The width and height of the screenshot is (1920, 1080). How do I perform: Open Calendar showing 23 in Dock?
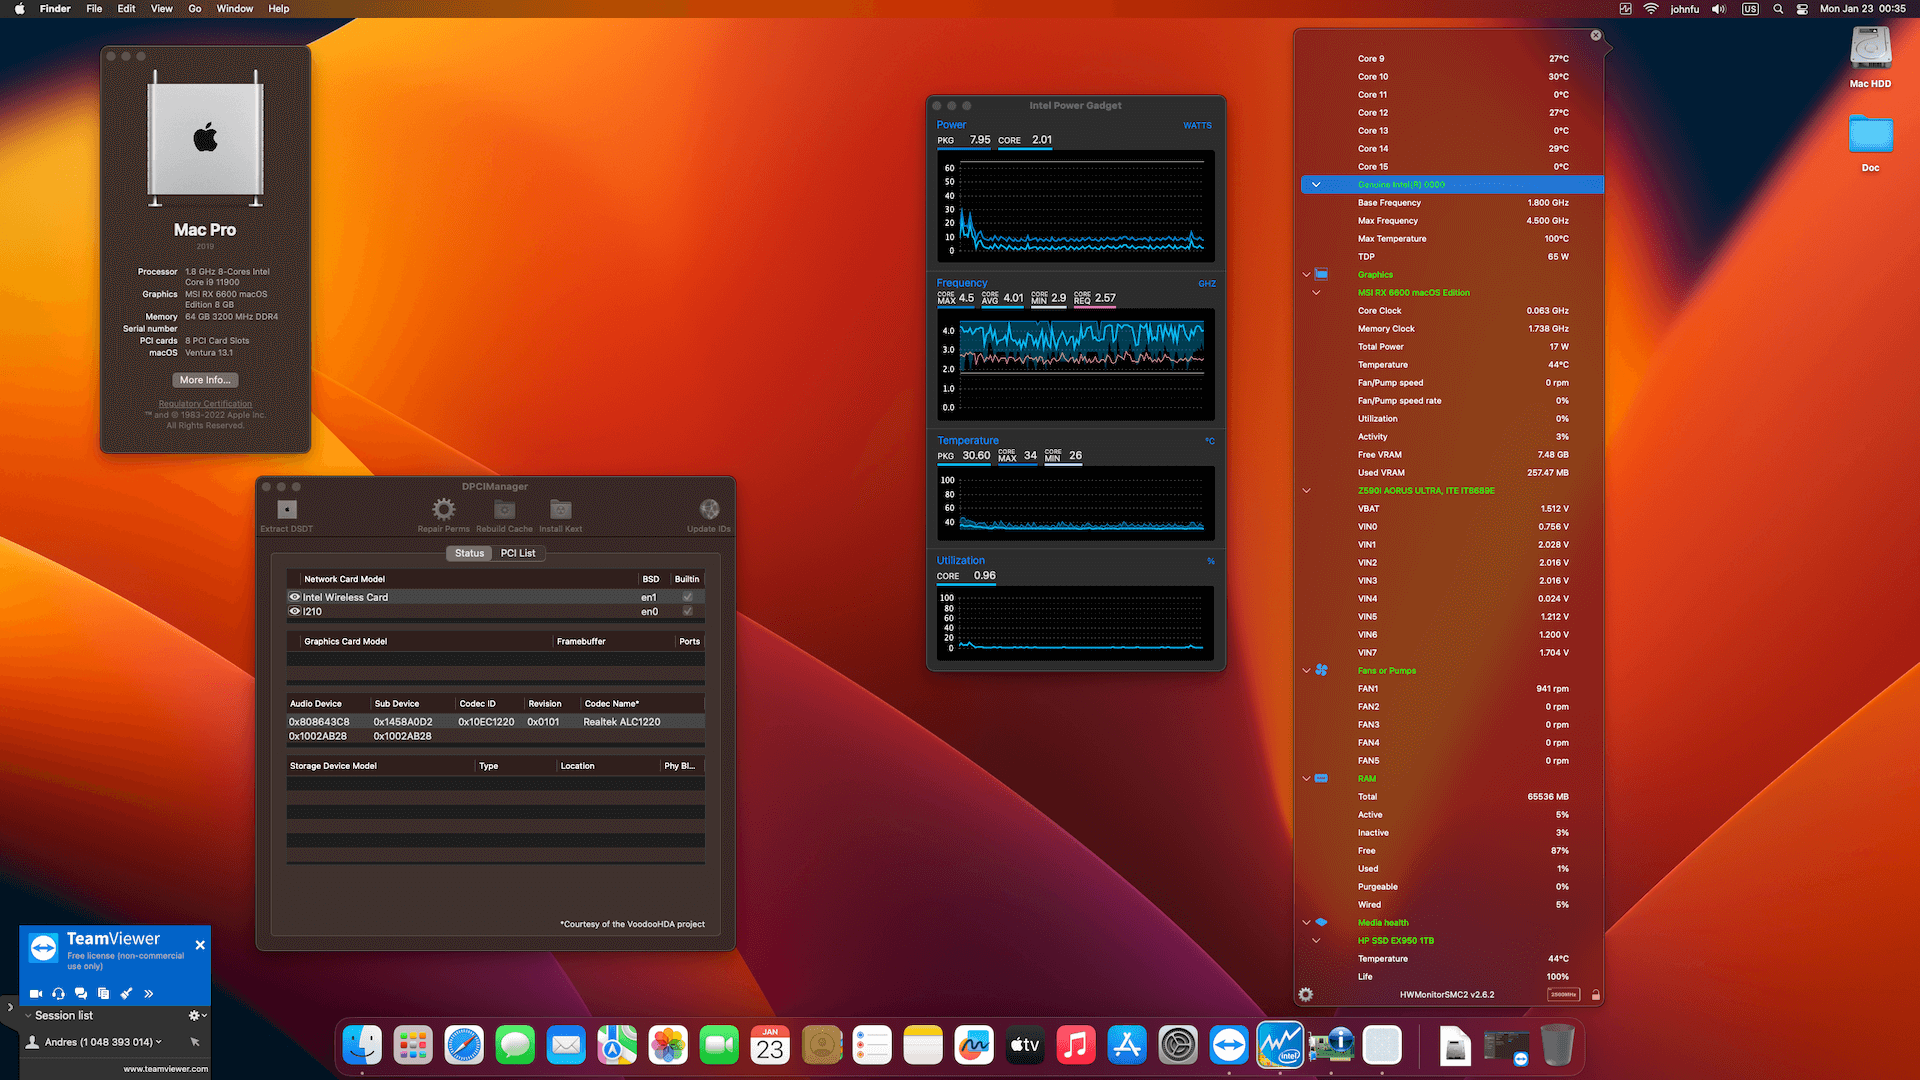pos(770,1046)
